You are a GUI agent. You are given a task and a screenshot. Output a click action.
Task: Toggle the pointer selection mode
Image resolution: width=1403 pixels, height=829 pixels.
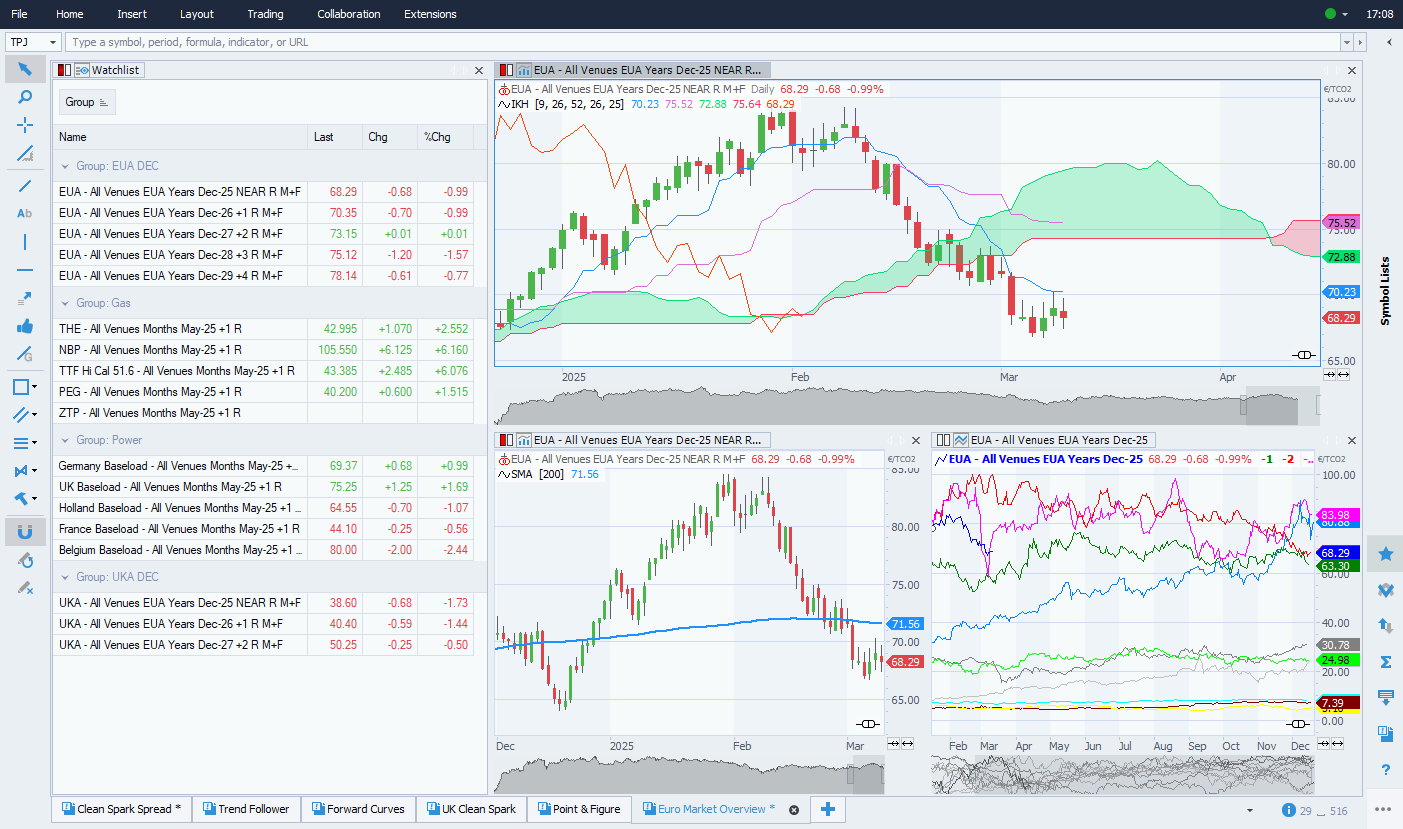pos(25,69)
